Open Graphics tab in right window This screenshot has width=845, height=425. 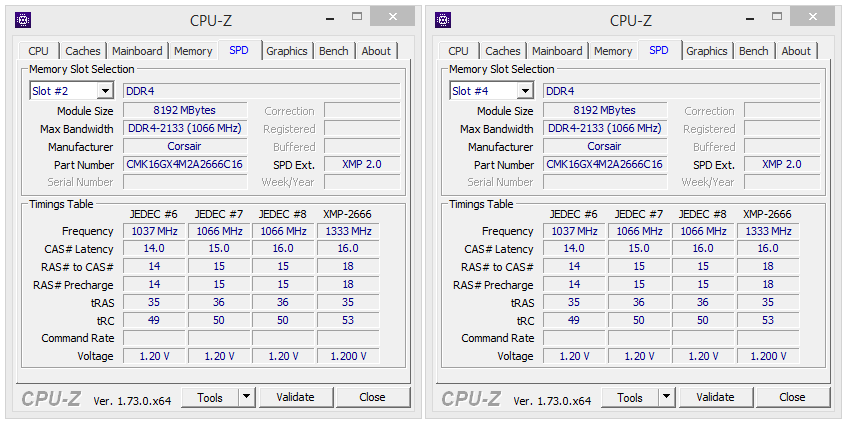707,51
